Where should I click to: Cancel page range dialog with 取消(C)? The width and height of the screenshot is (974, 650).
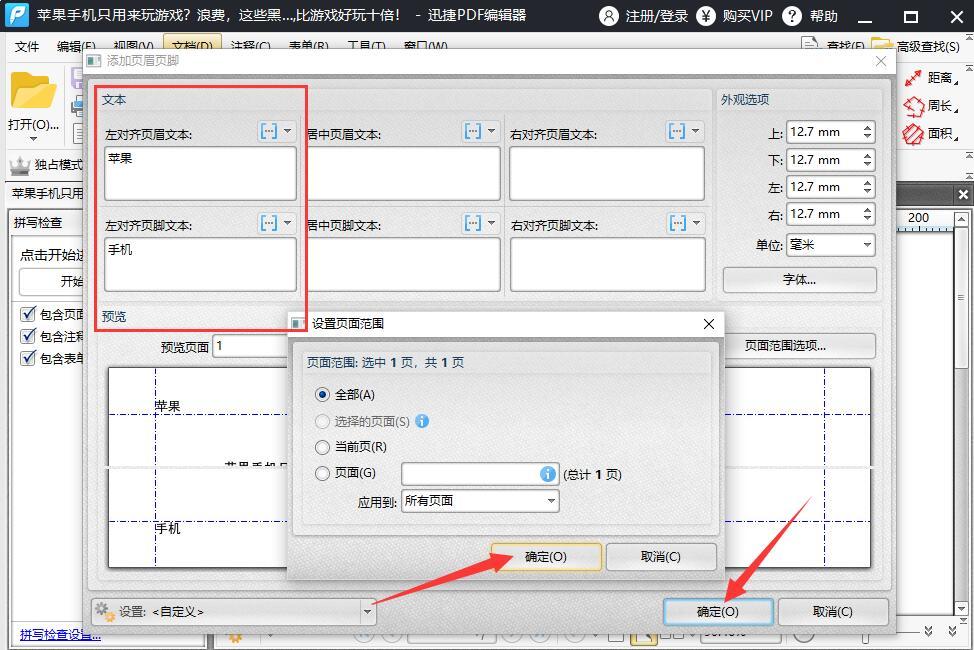tap(661, 557)
